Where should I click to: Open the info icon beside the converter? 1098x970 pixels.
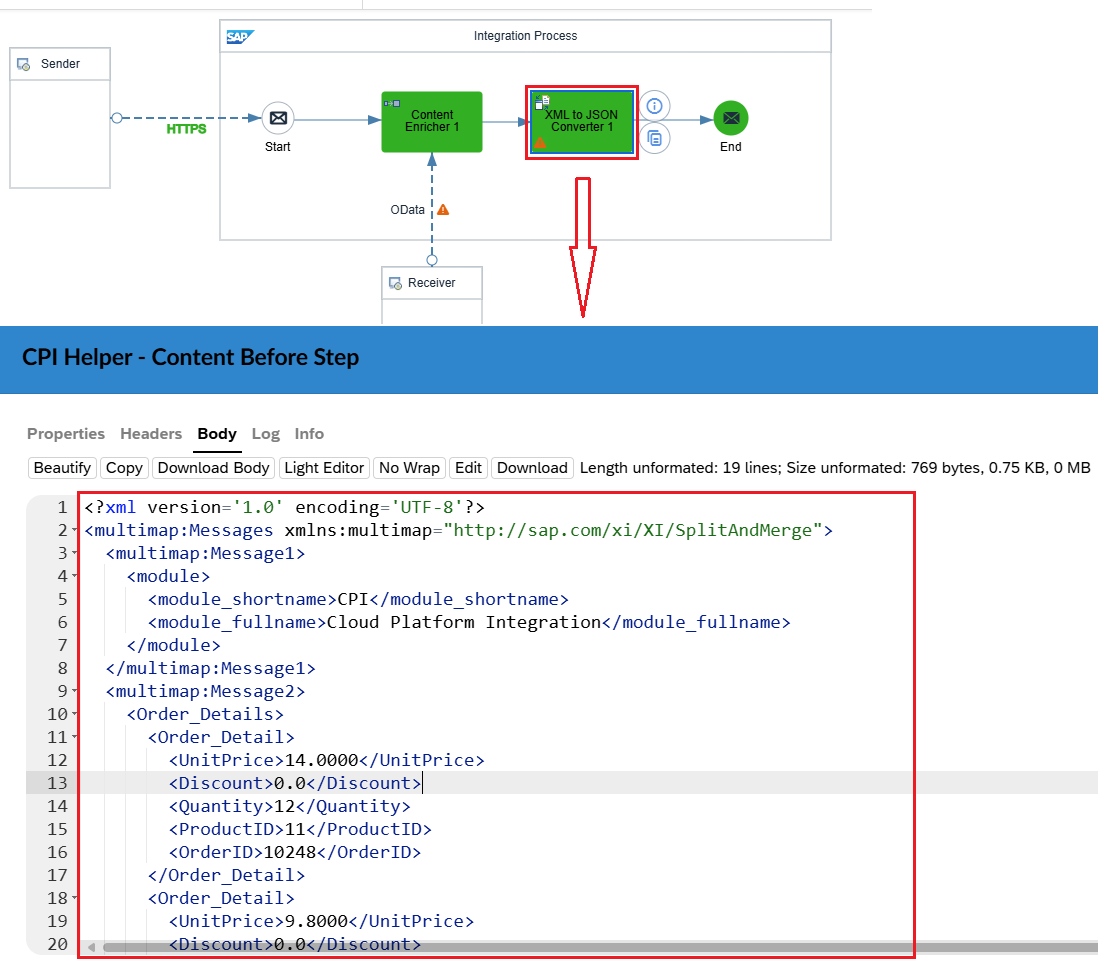point(654,106)
